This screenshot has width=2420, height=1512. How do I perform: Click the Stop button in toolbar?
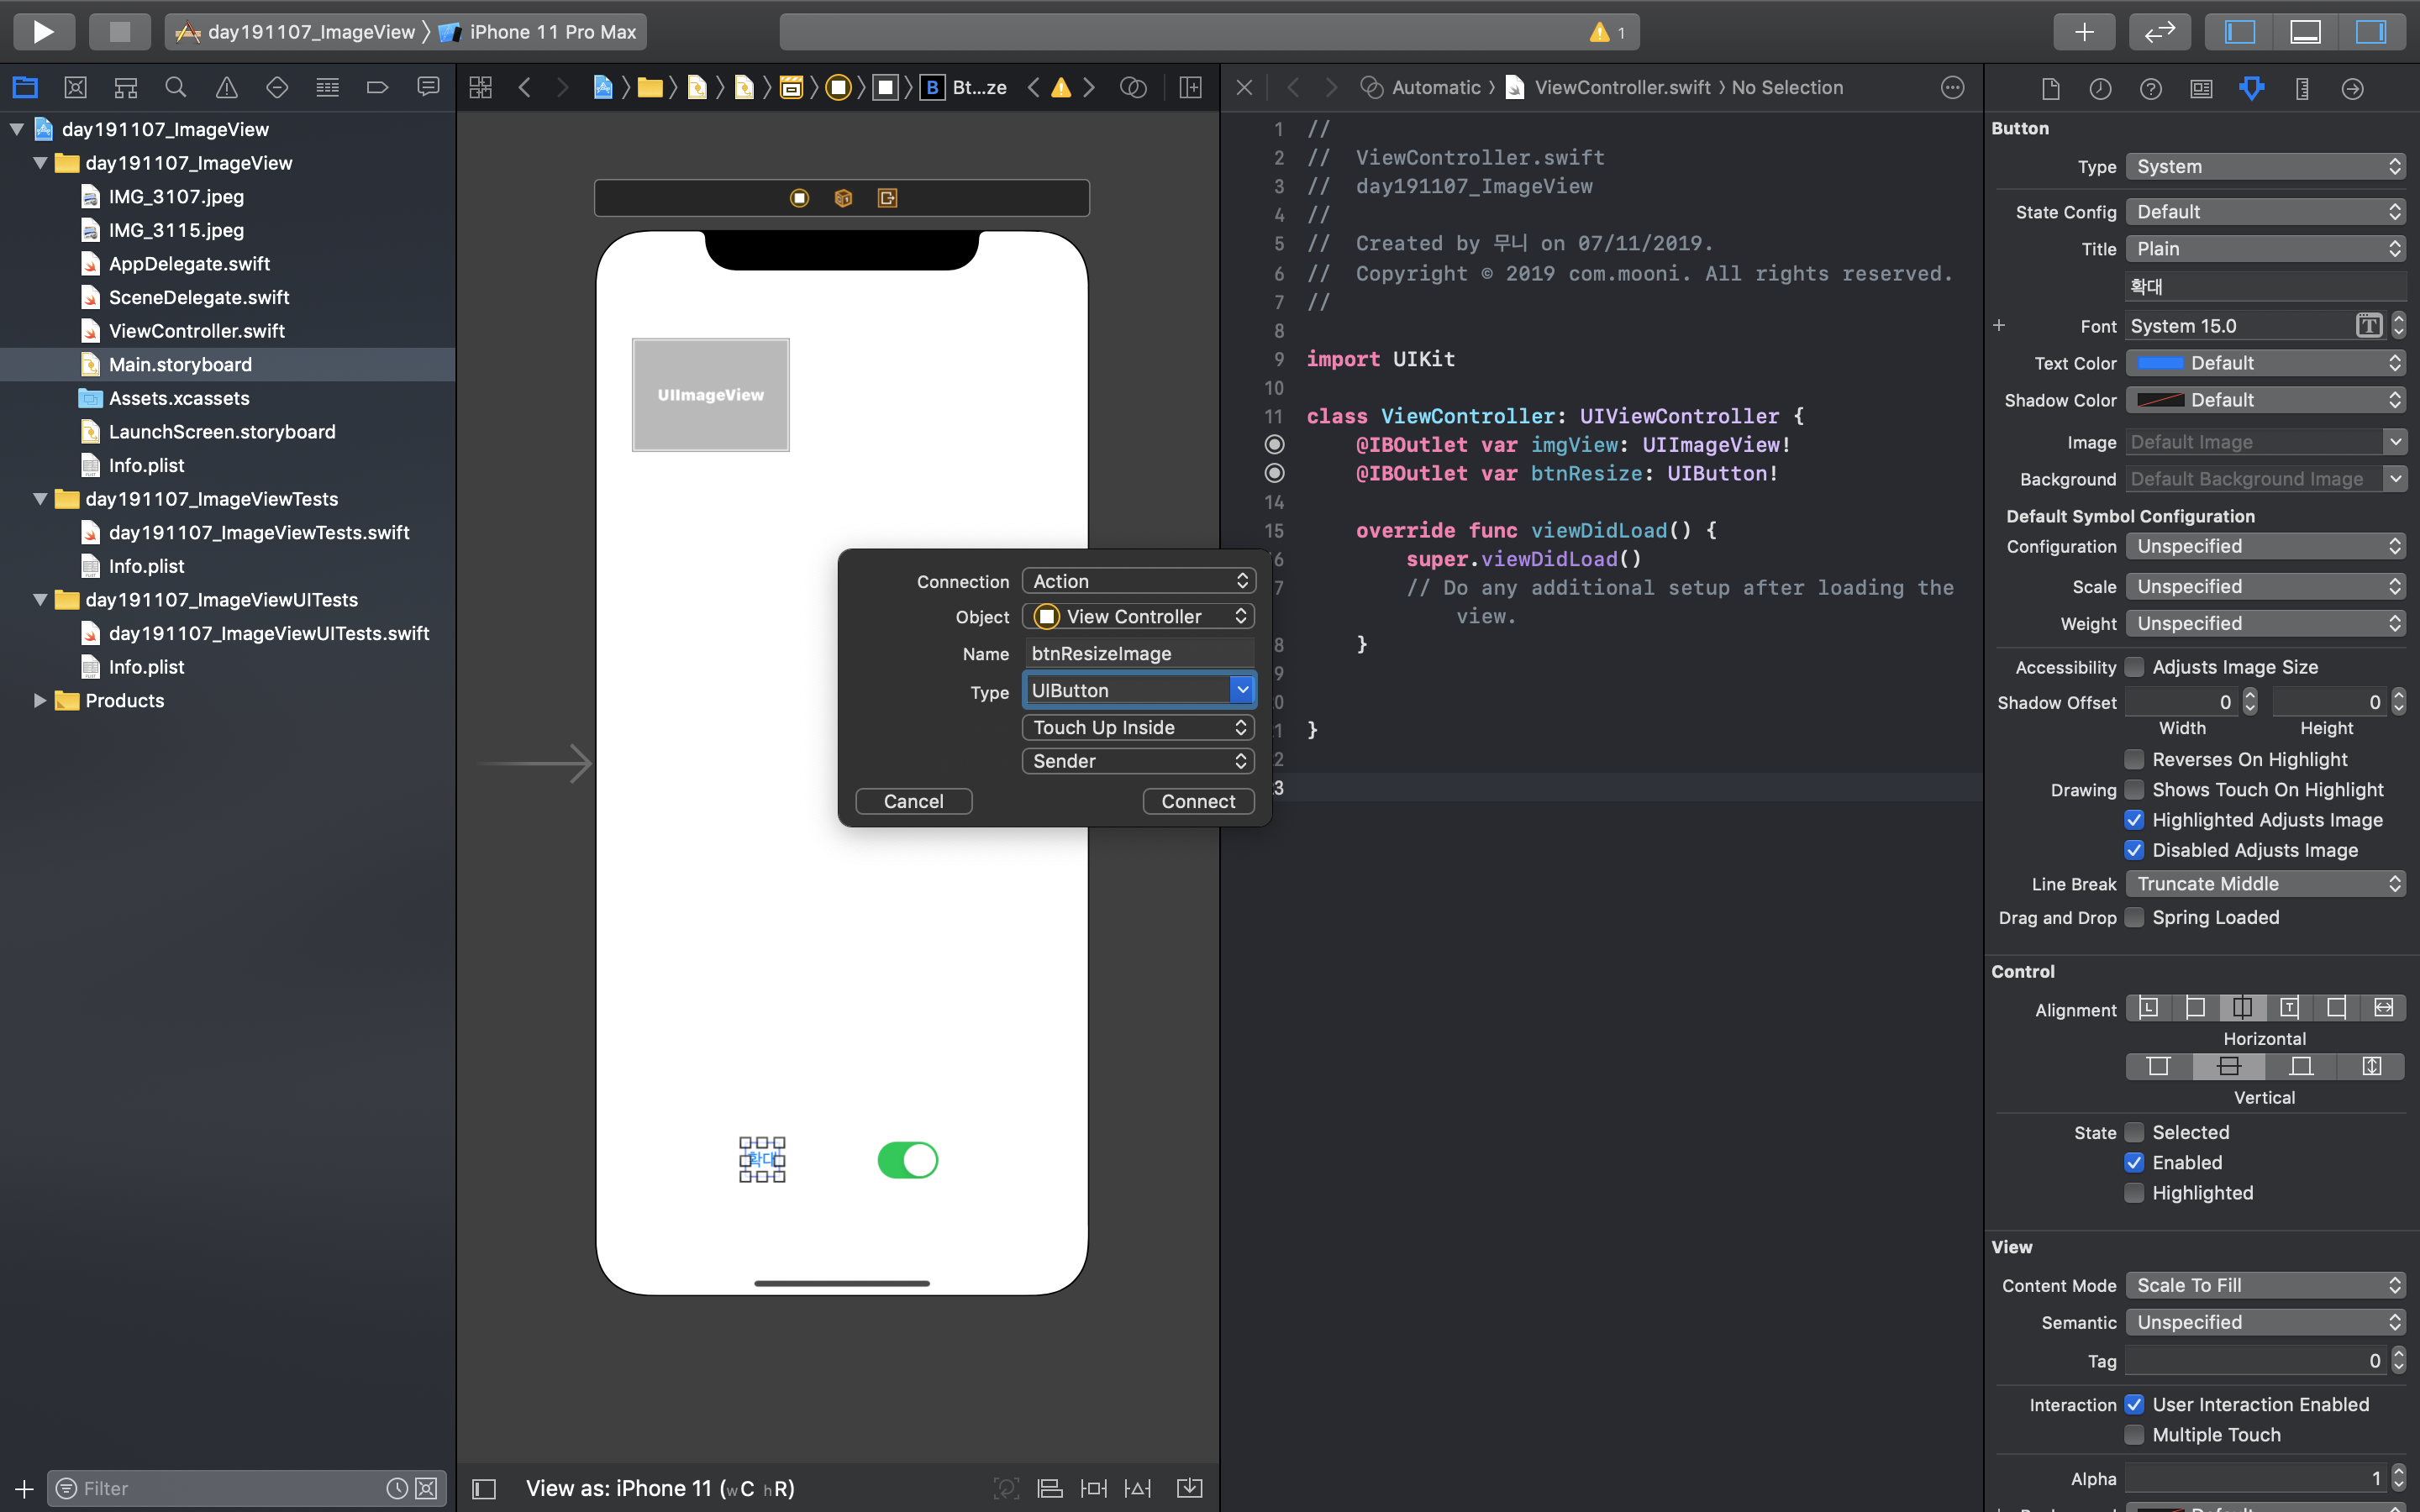(119, 31)
